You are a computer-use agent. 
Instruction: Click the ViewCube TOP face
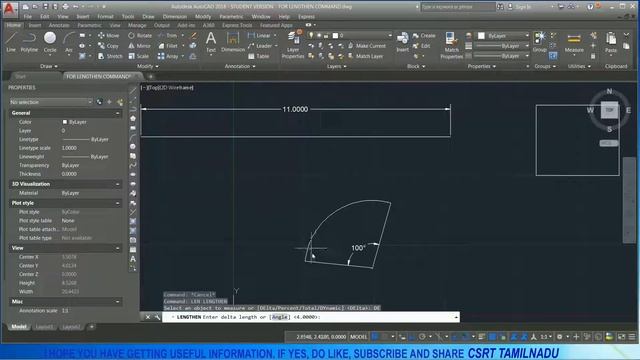pyautogui.click(x=609, y=110)
